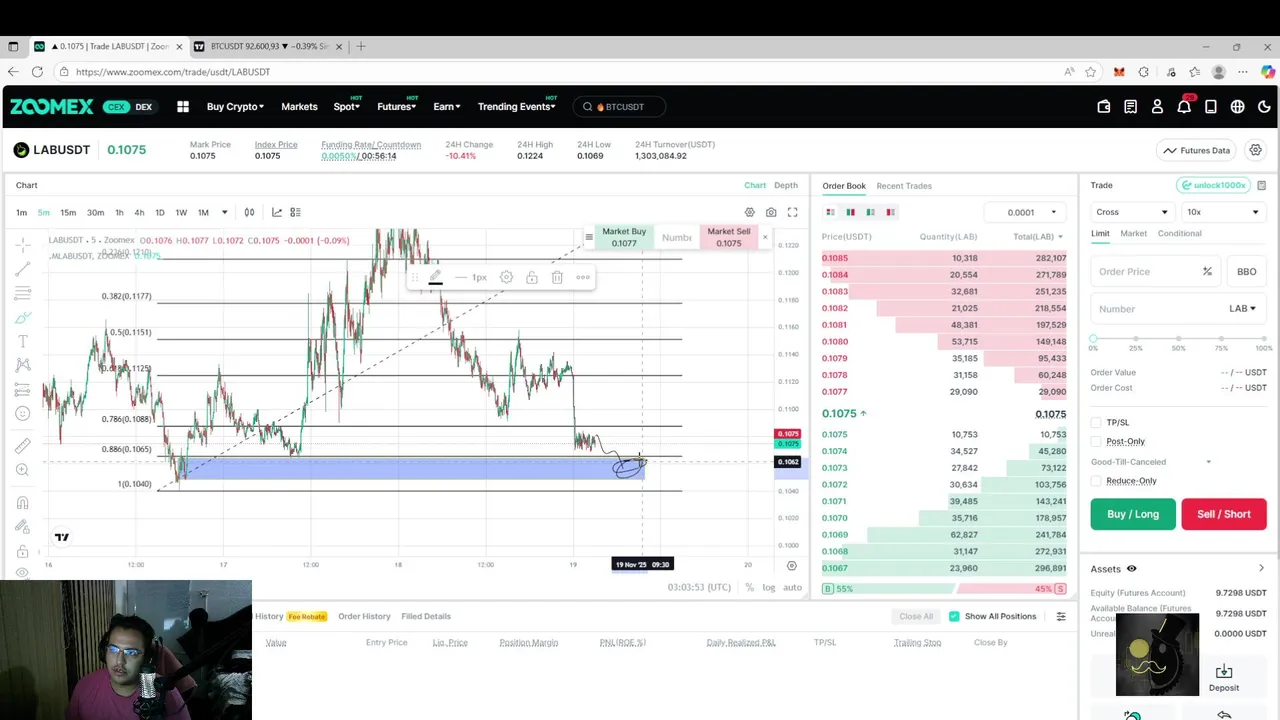
Task: Toggle stay in drawing mode
Action: coord(23,528)
